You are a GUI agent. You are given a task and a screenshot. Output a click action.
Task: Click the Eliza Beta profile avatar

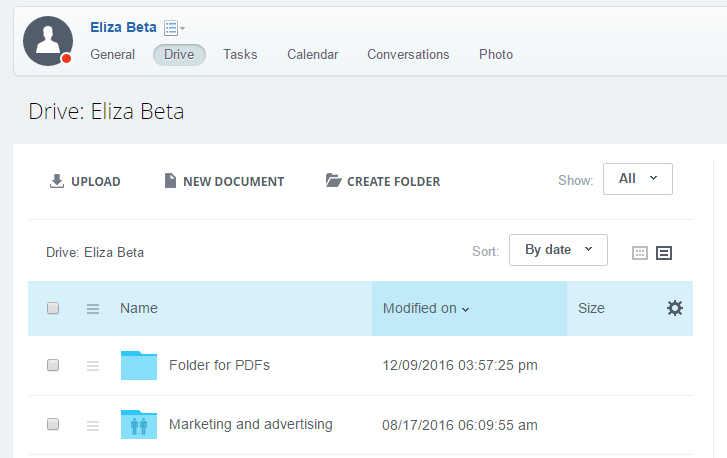point(48,41)
